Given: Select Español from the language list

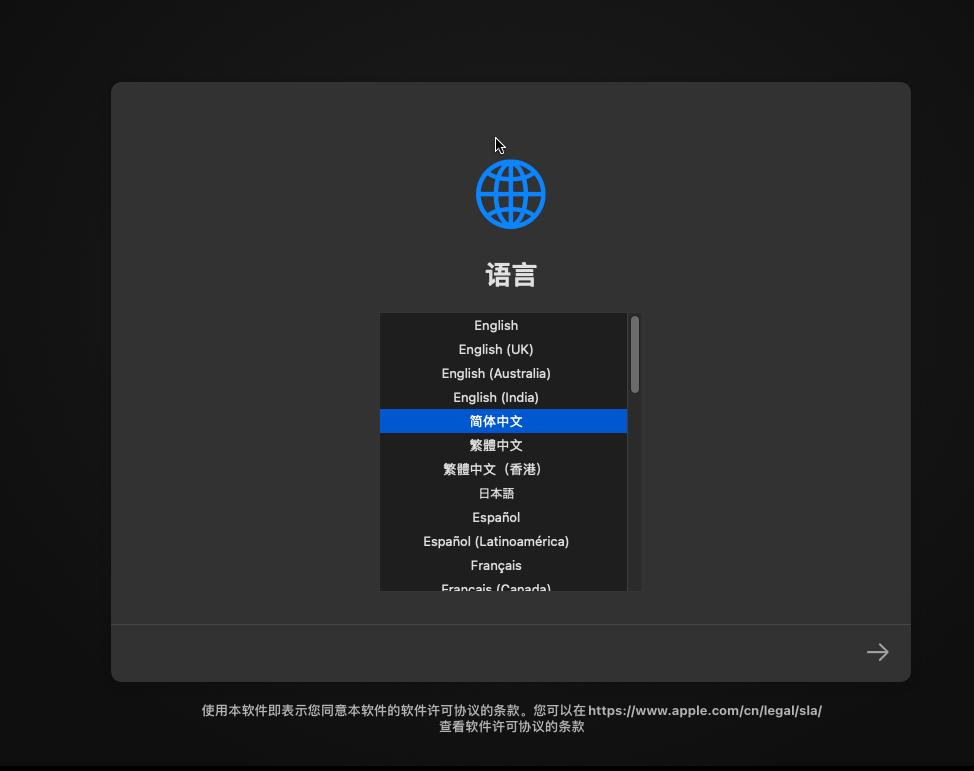Looking at the screenshot, I should coord(496,517).
